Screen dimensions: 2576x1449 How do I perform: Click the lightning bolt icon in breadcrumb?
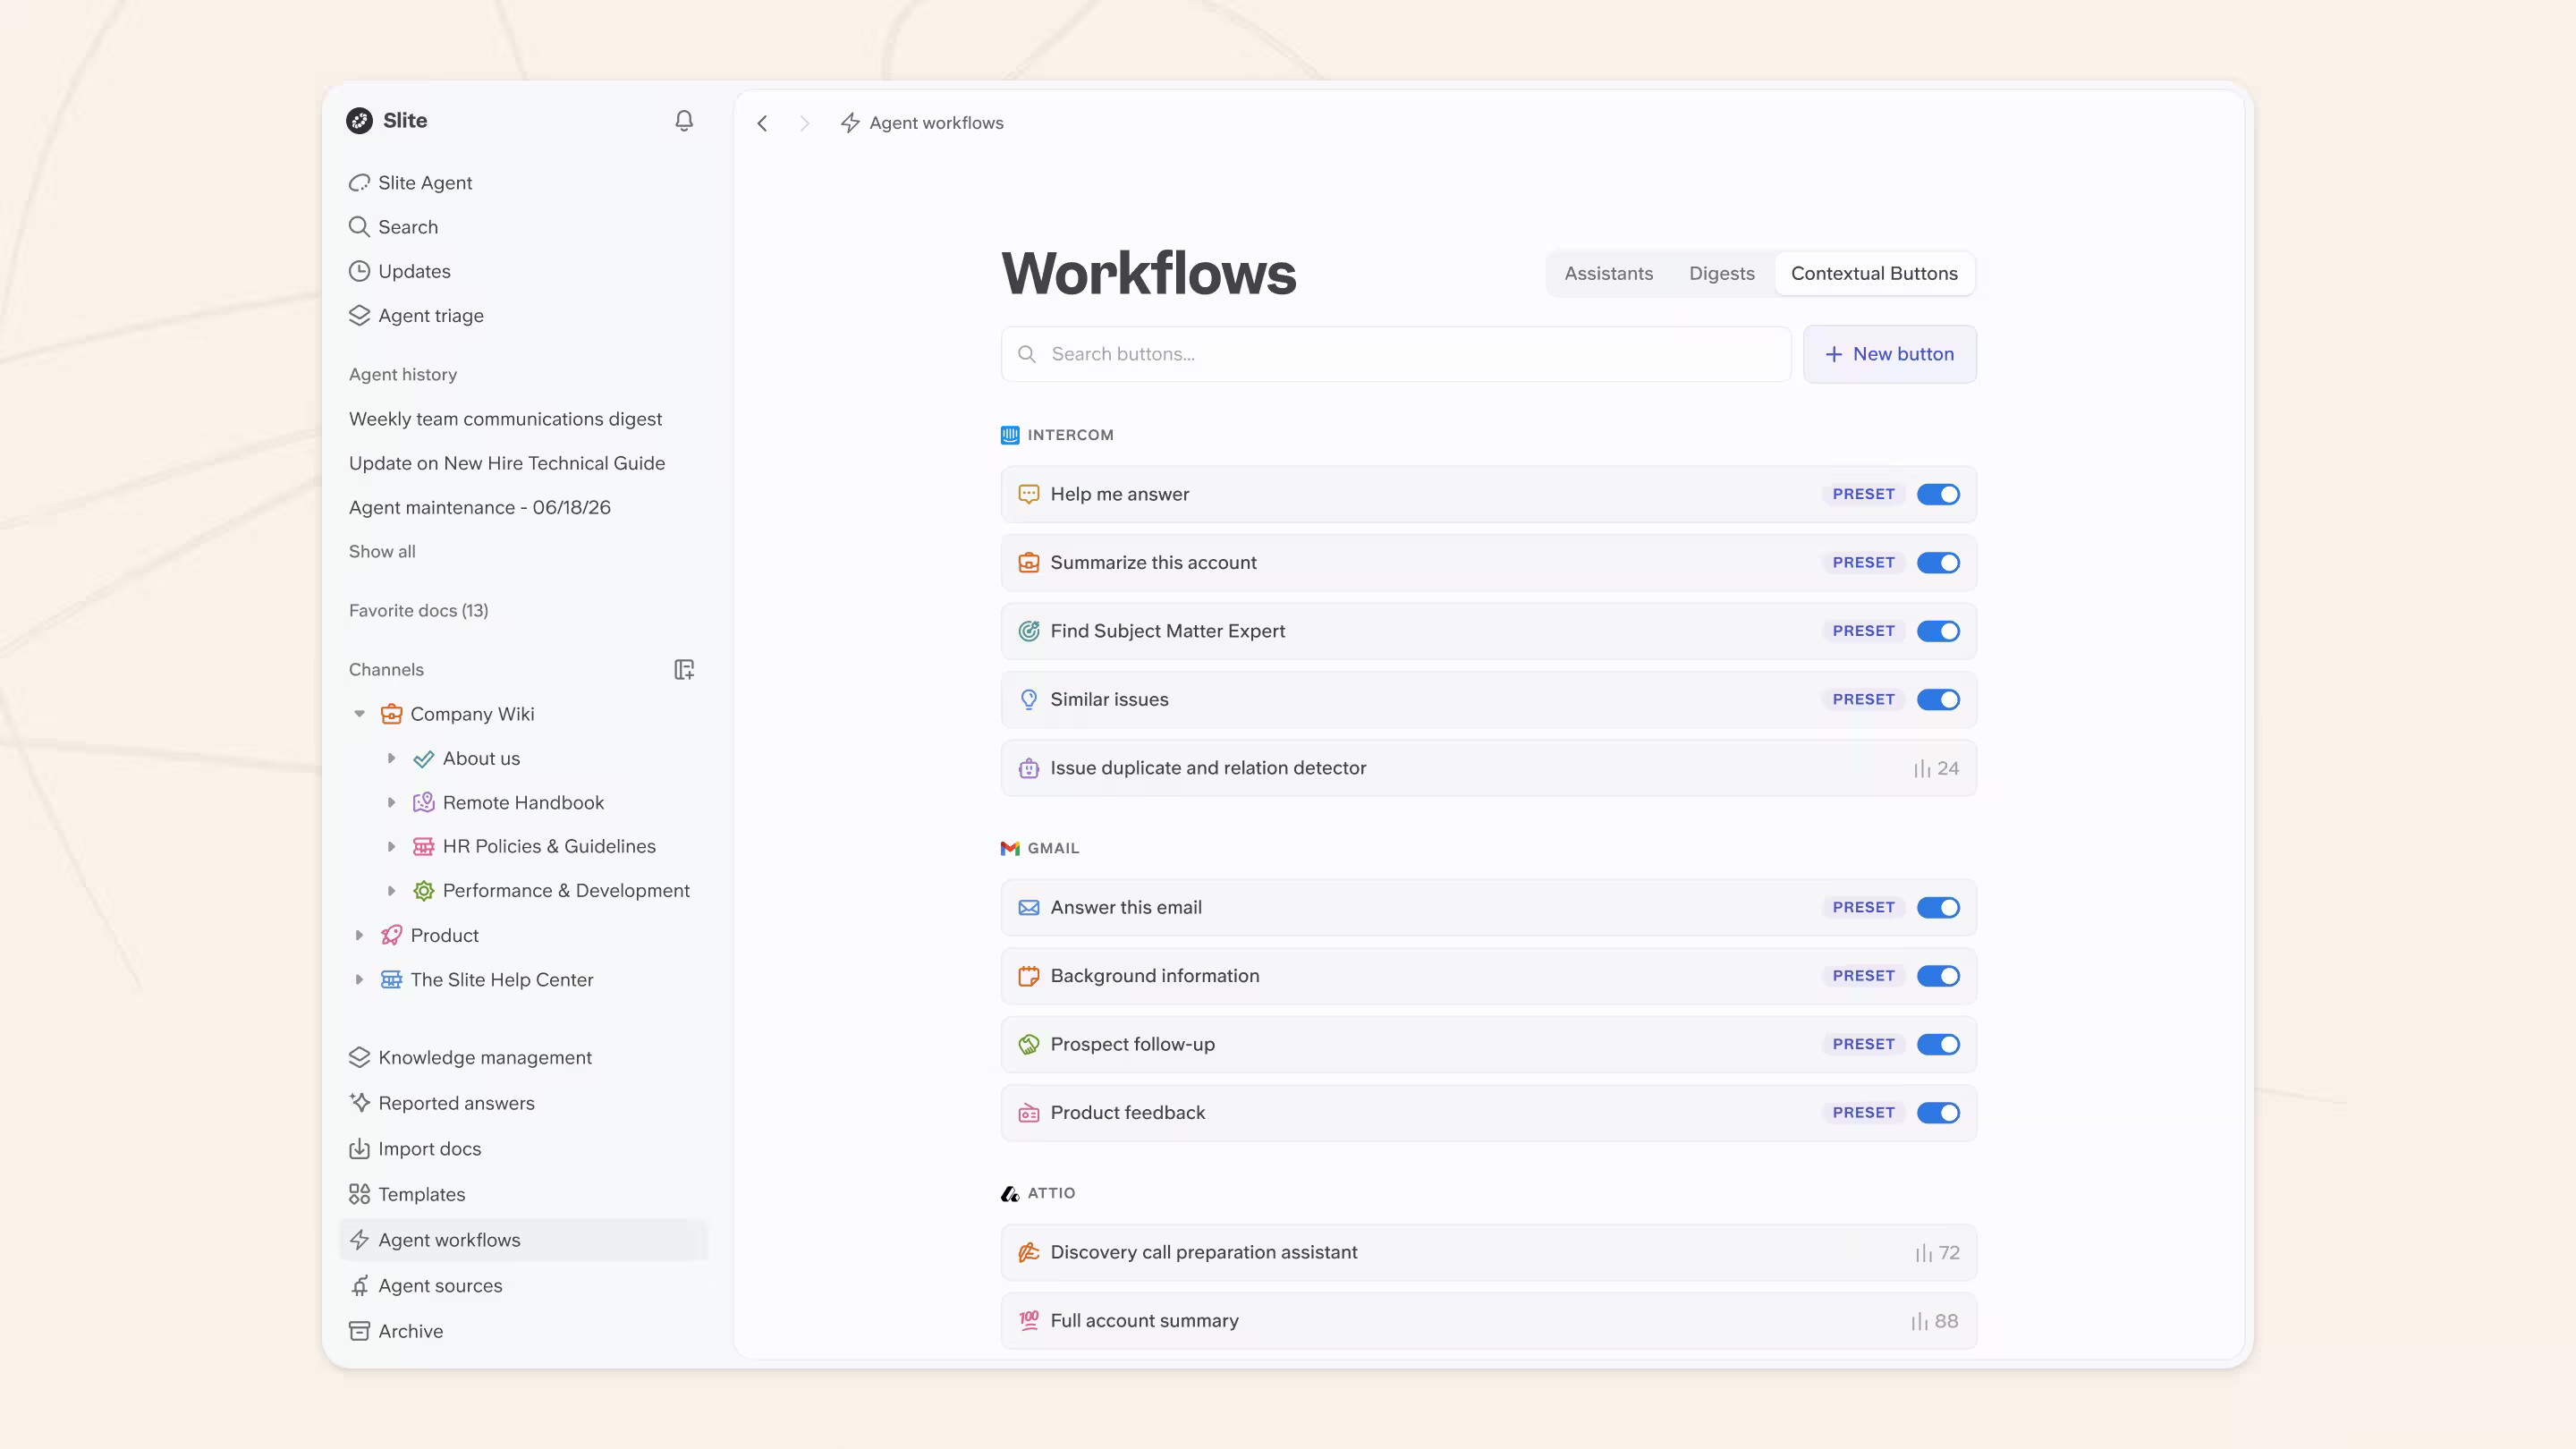coord(850,123)
